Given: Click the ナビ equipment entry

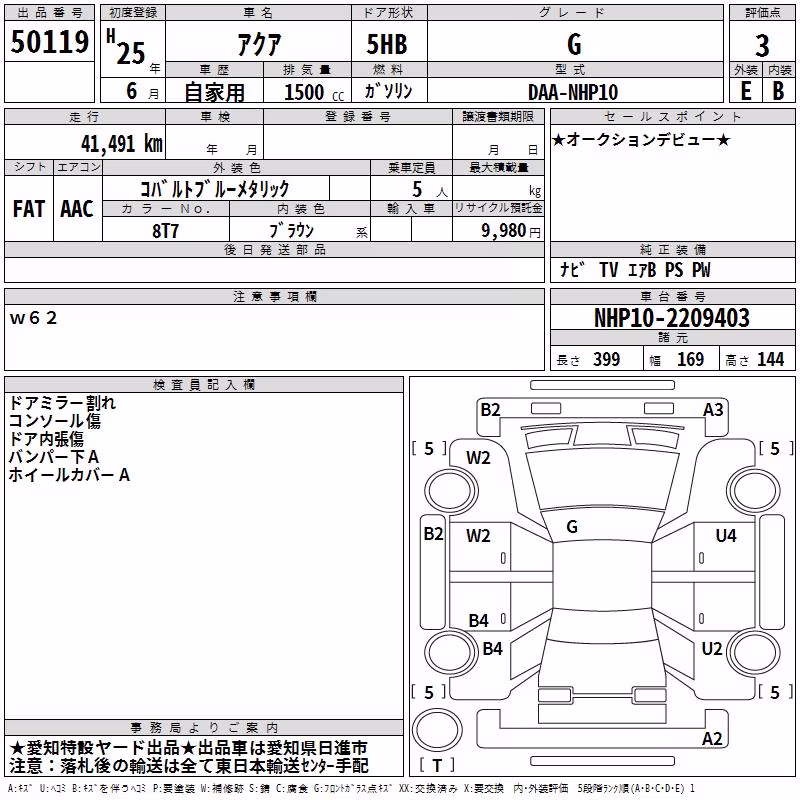Looking at the screenshot, I should click(x=572, y=269).
